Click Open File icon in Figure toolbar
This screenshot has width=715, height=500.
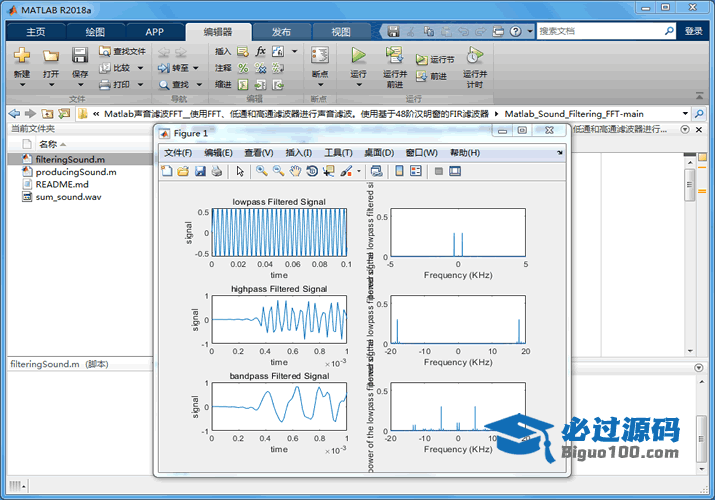183,171
